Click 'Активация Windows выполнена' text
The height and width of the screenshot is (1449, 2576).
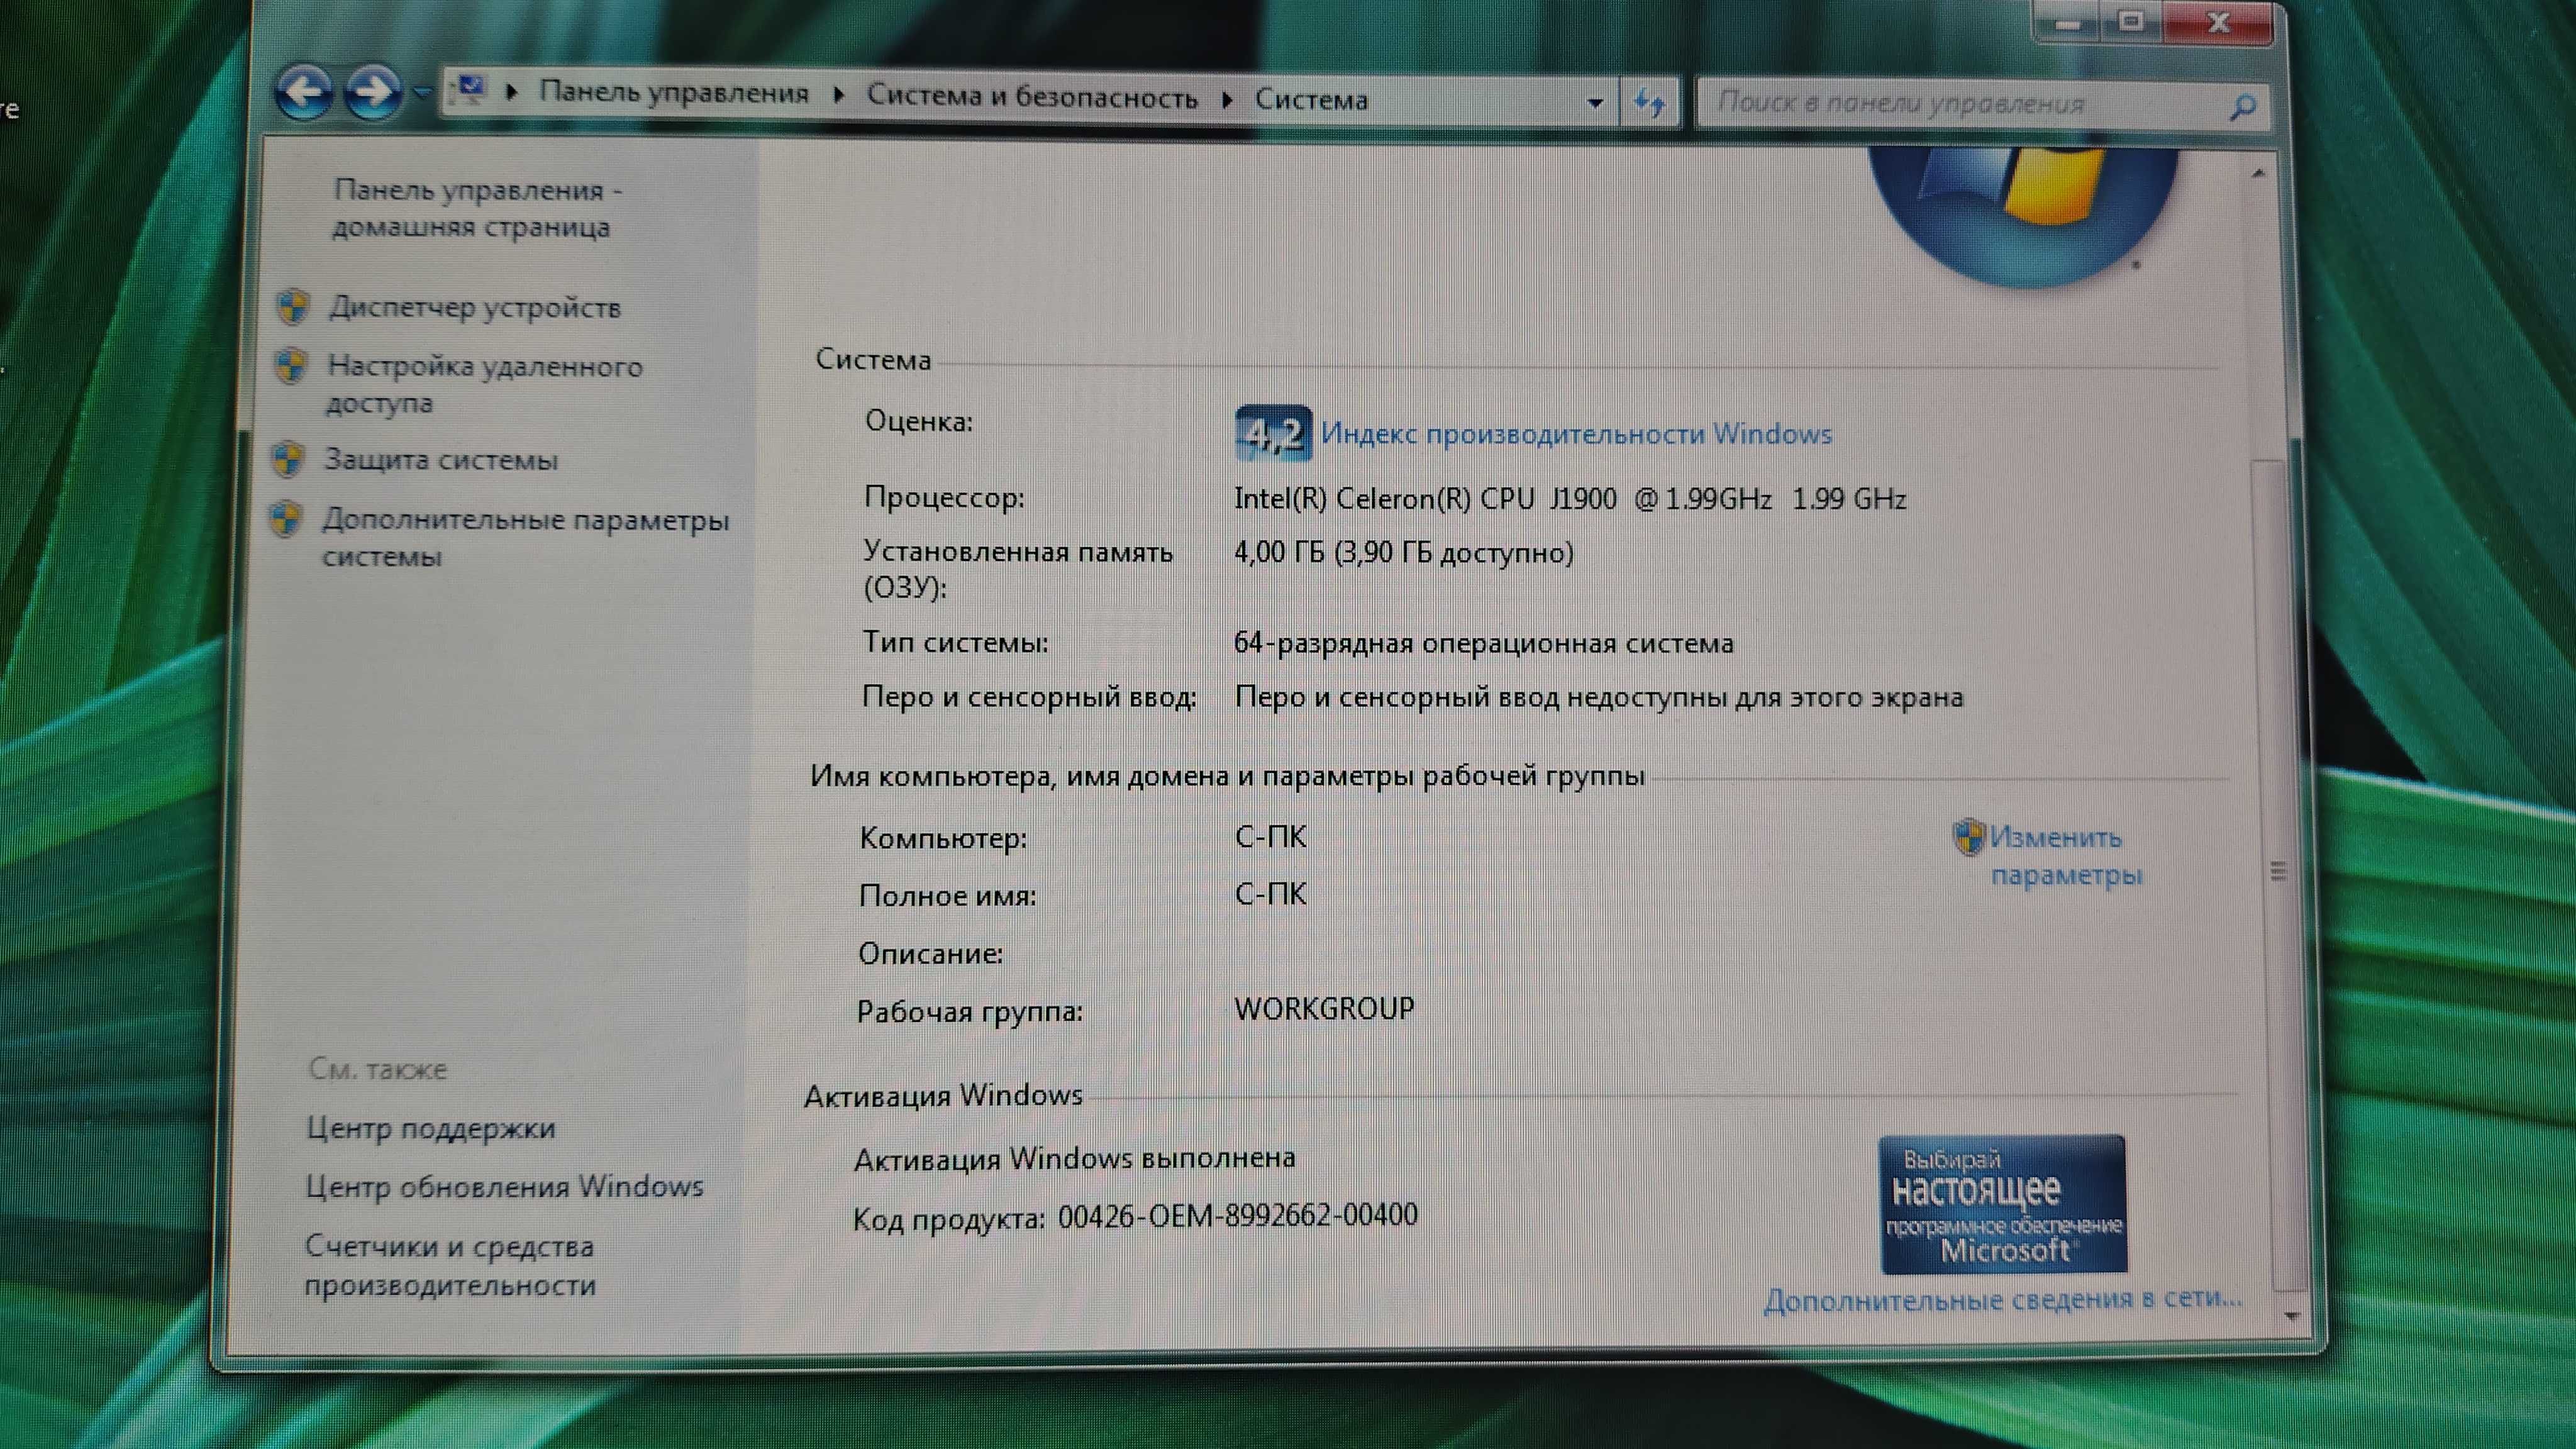pyautogui.click(x=1074, y=1158)
